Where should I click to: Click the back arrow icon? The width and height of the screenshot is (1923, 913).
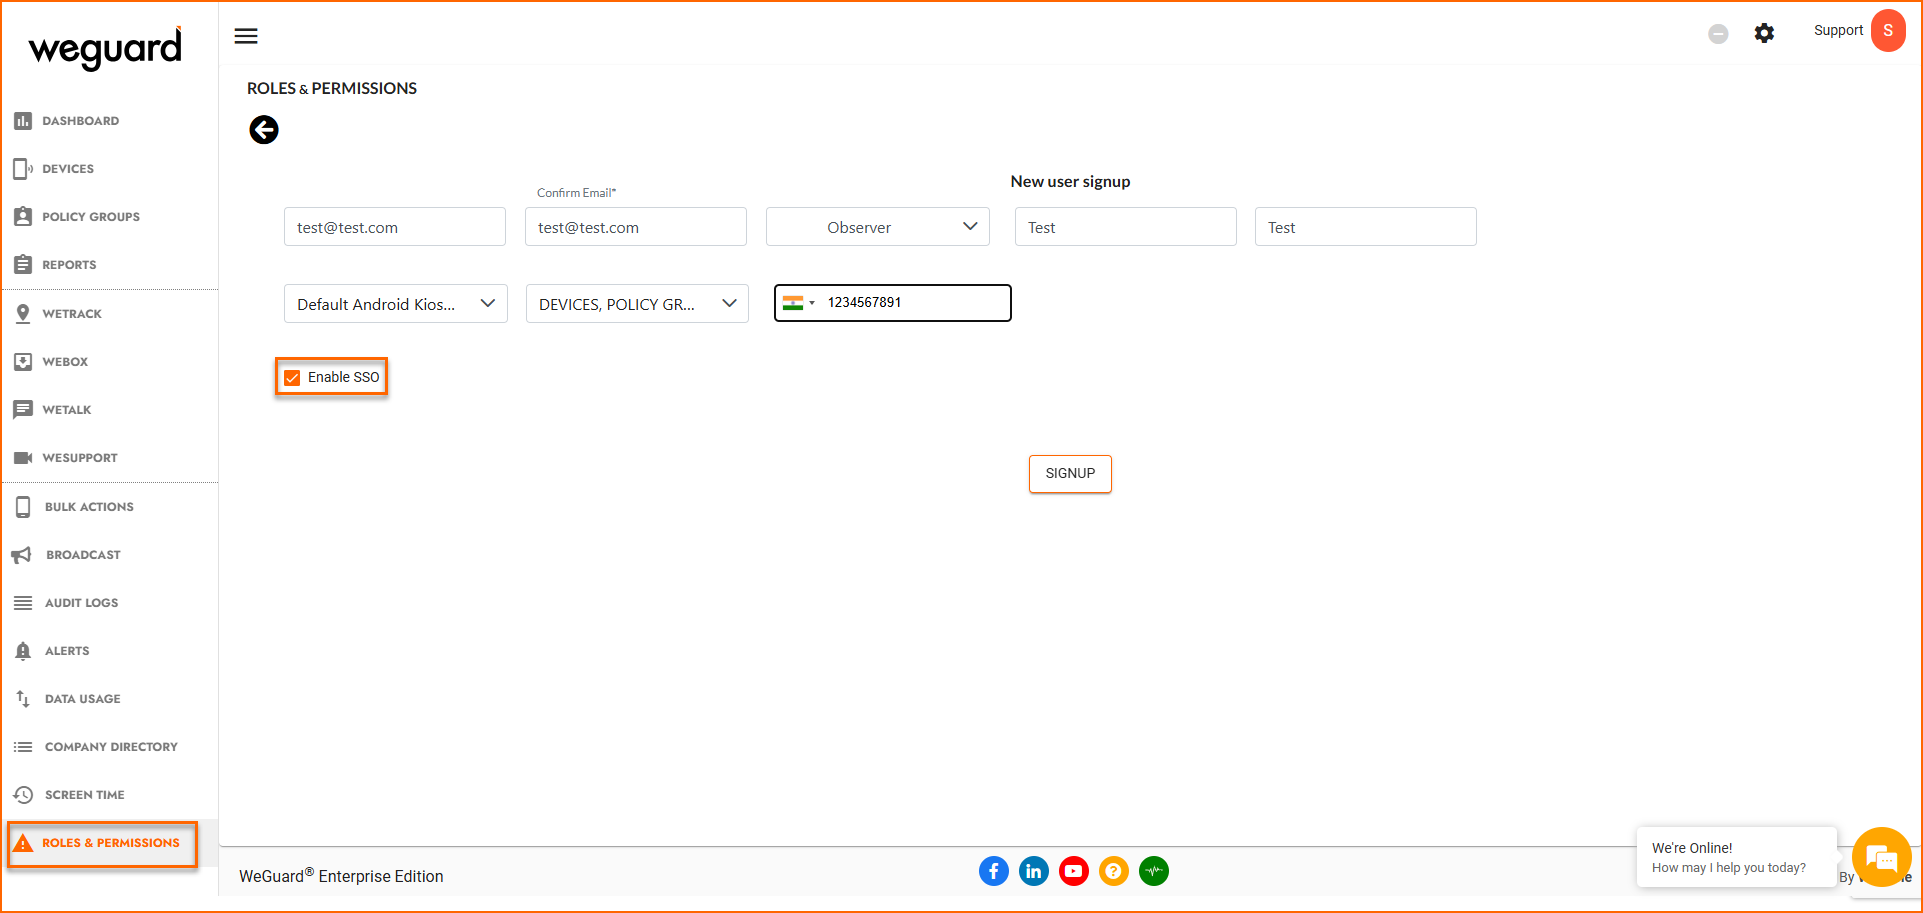point(264,130)
